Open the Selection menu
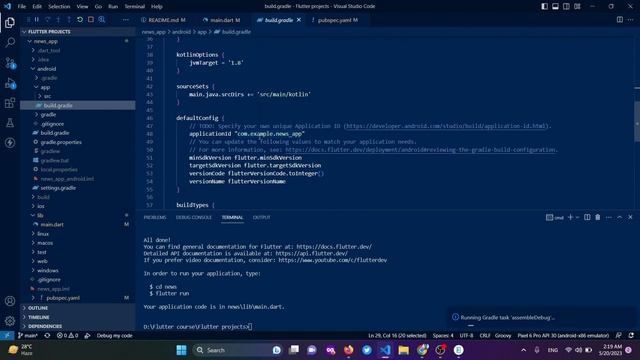Screen dimensions: 640x360 point(59,6)
